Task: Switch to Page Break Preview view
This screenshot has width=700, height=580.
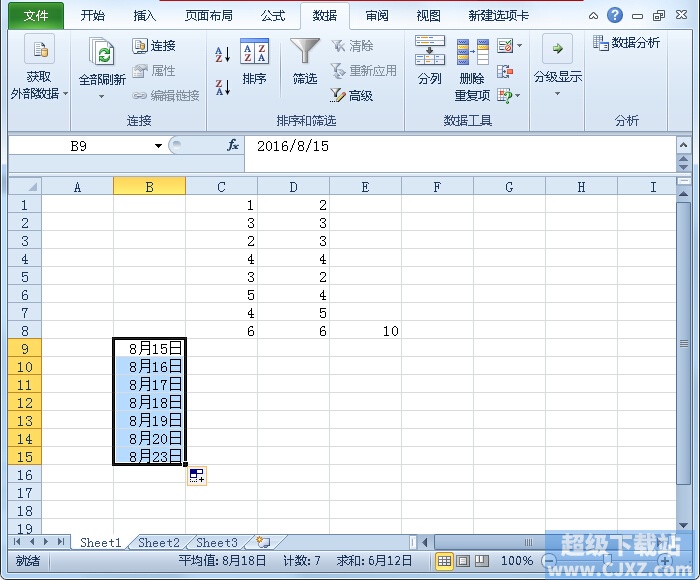Action: [482, 560]
